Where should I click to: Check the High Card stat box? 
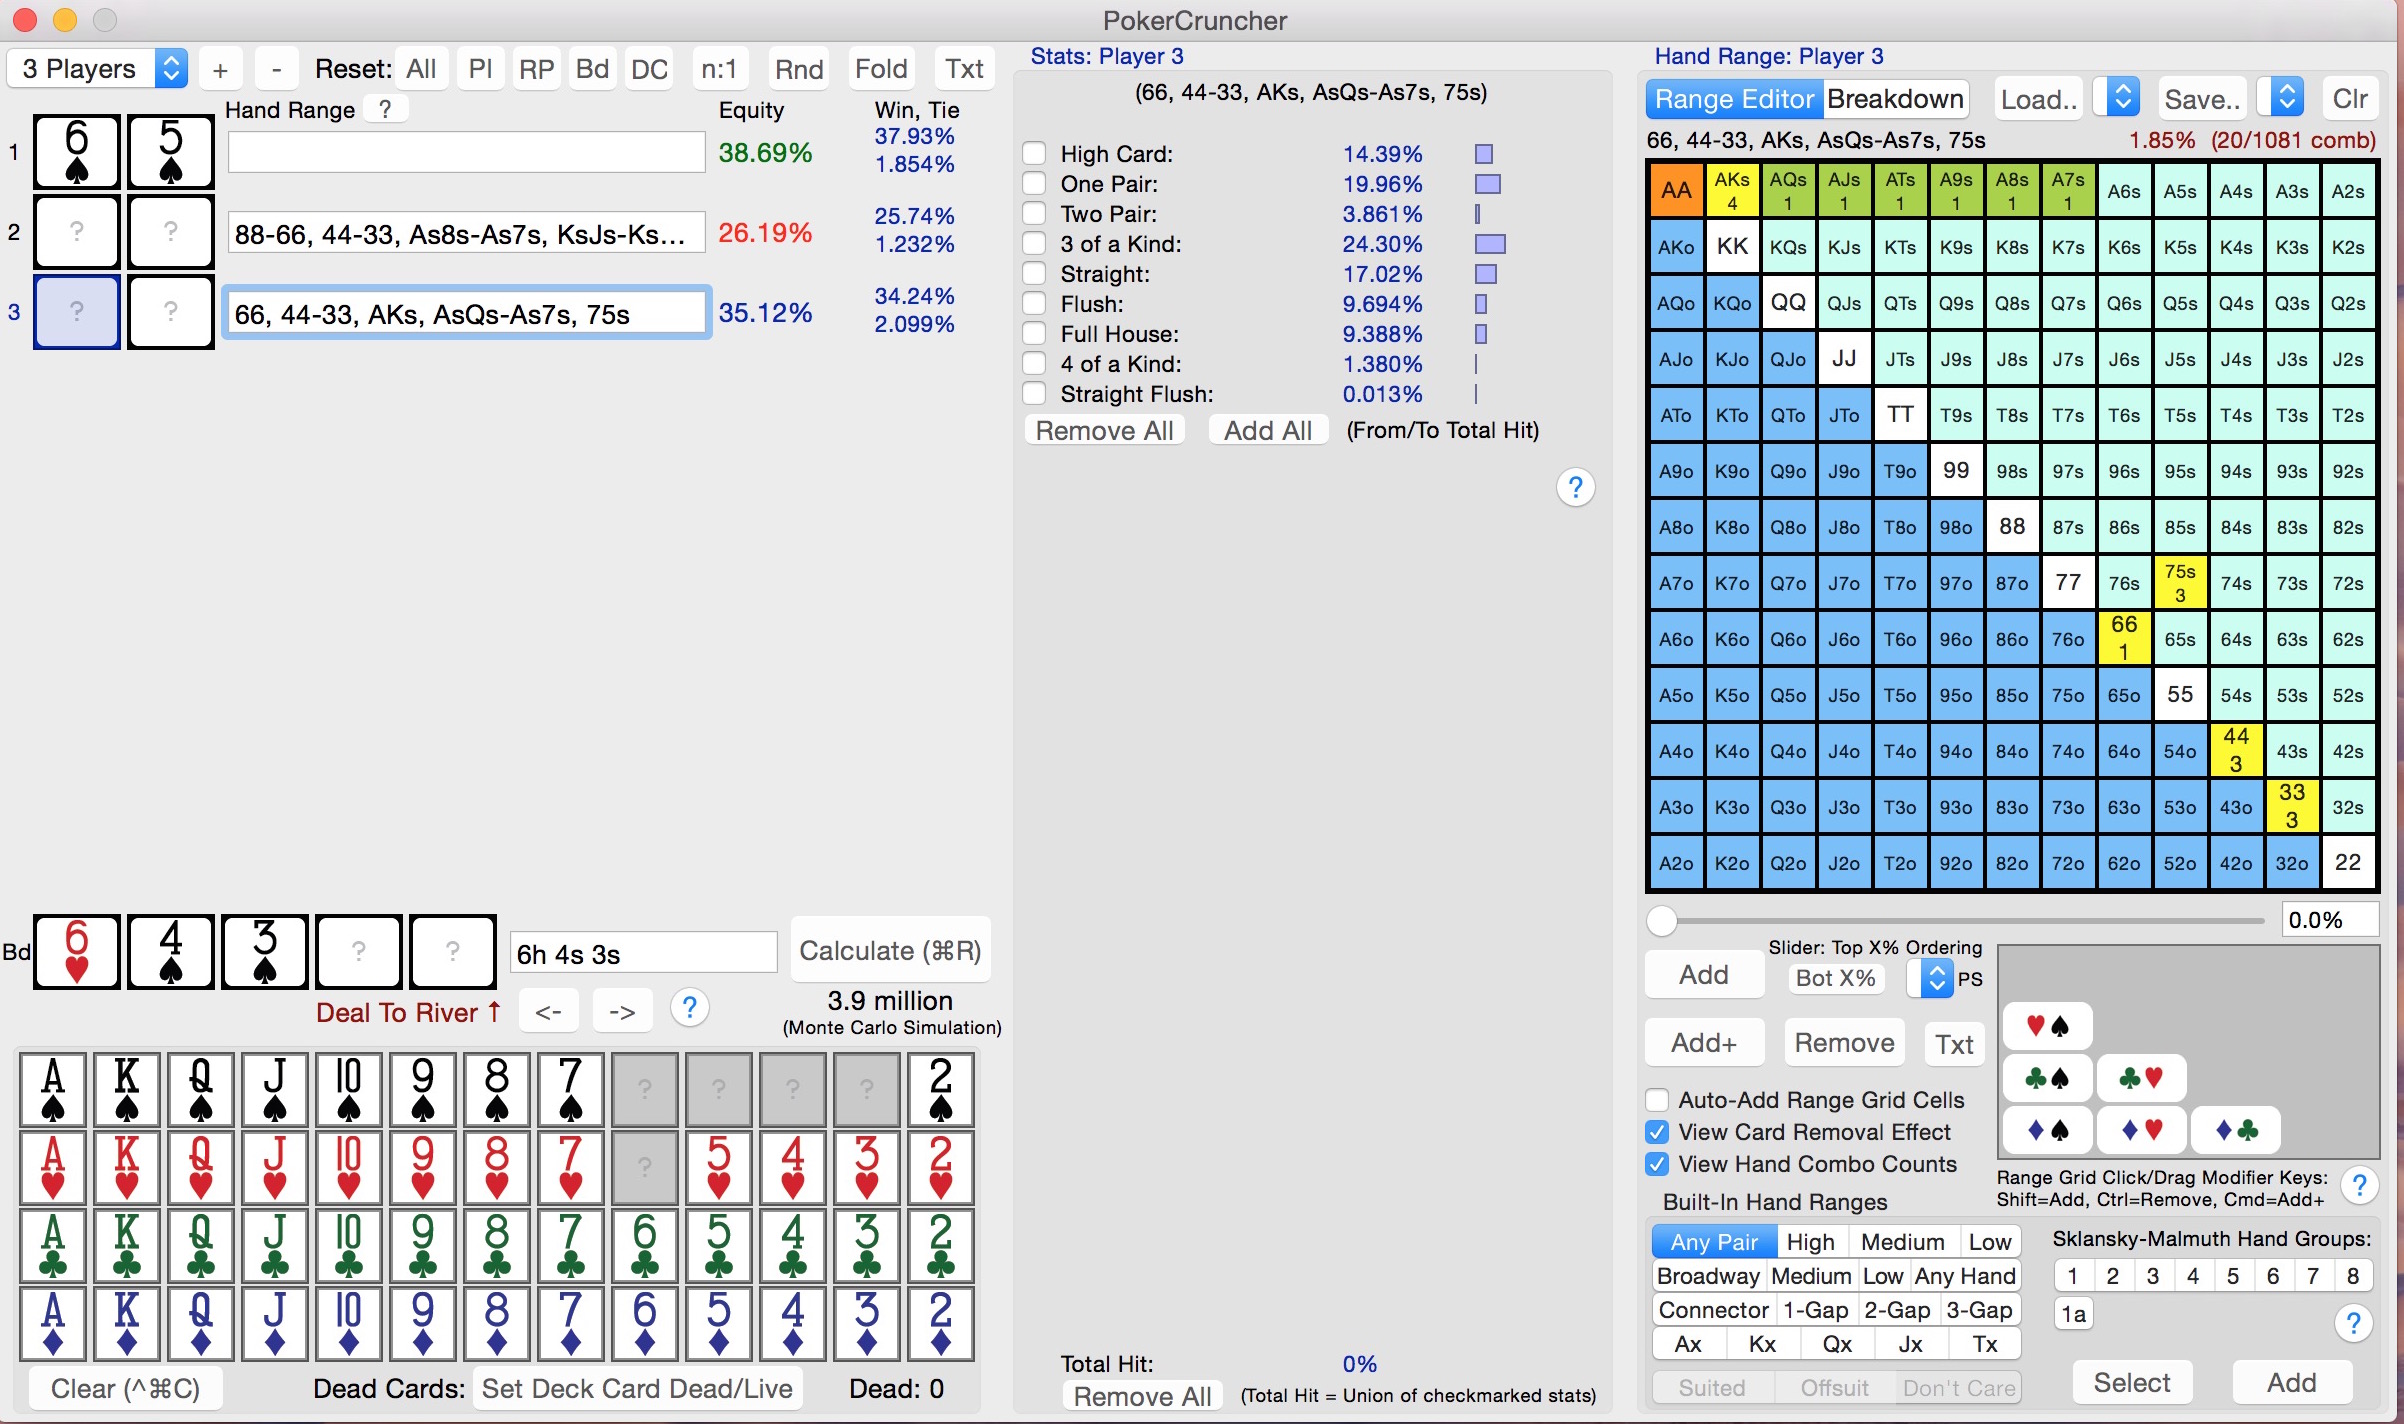click(x=1034, y=153)
